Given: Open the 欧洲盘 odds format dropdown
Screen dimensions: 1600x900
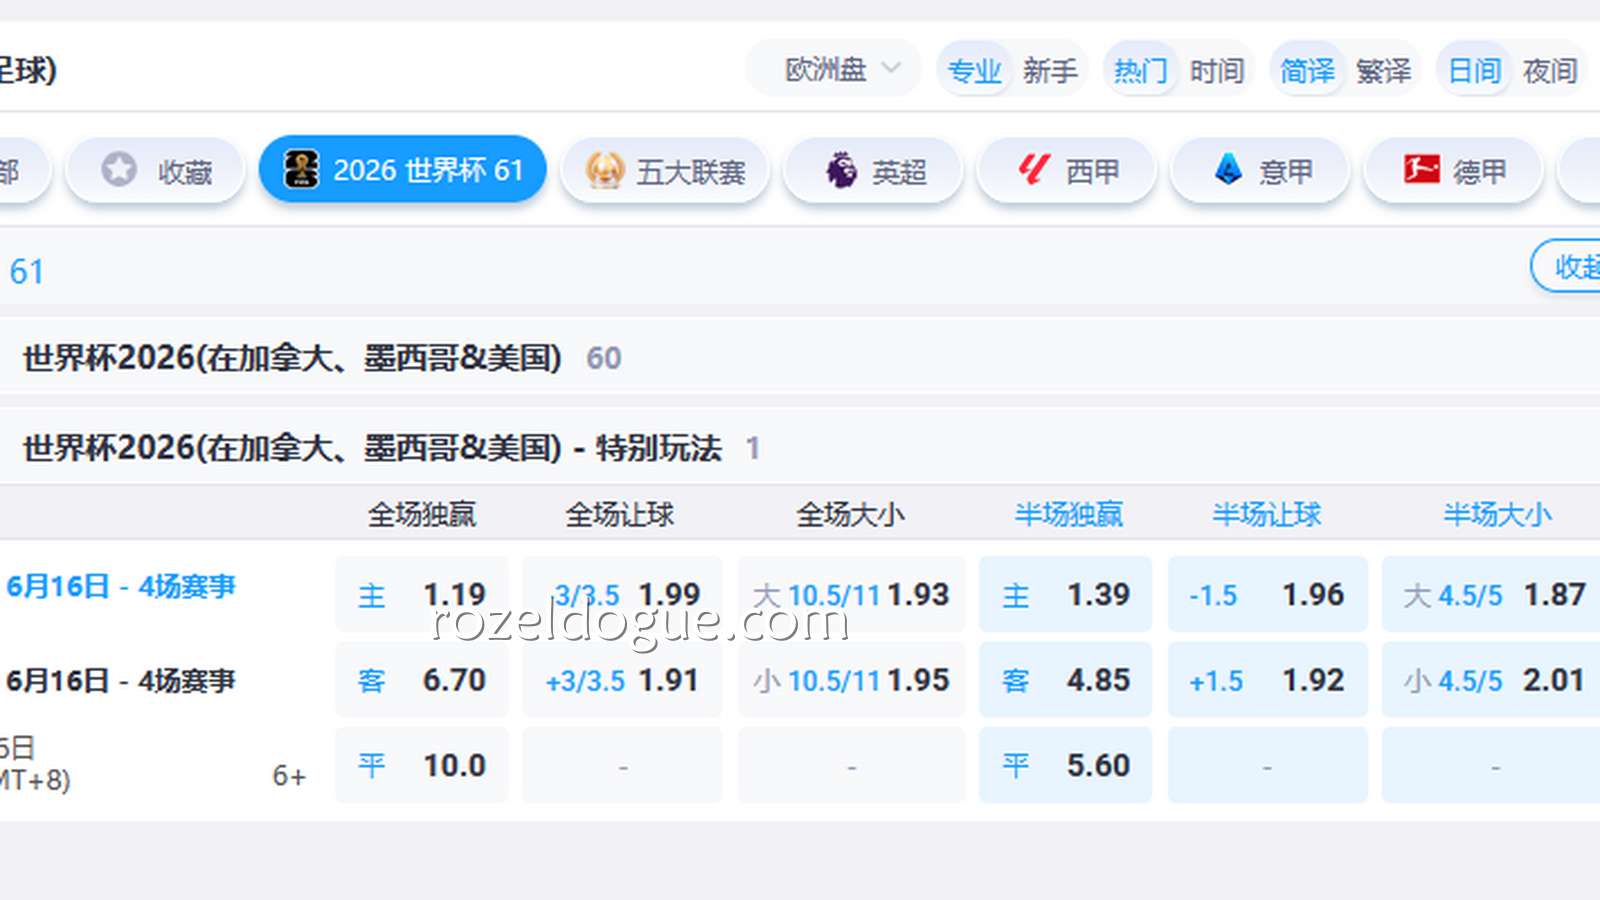Looking at the screenshot, I should pyautogui.click(x=833, y=69).
